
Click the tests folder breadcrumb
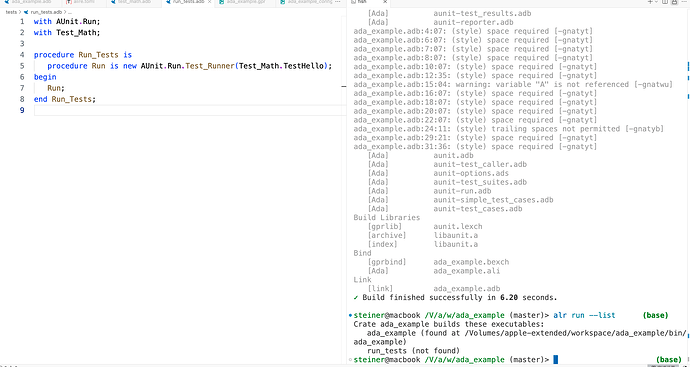pos(11,12)
